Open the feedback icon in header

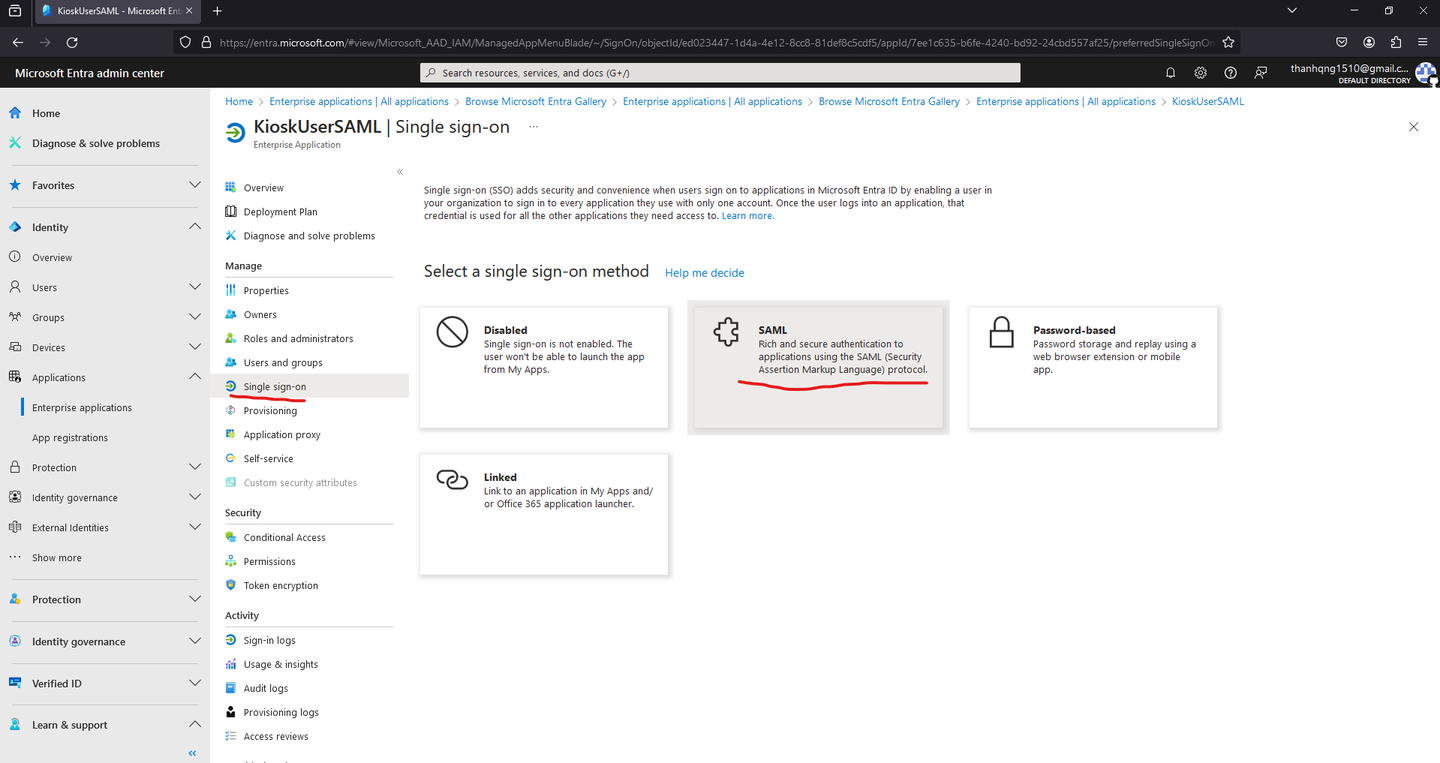click(x=1260, y=73)
